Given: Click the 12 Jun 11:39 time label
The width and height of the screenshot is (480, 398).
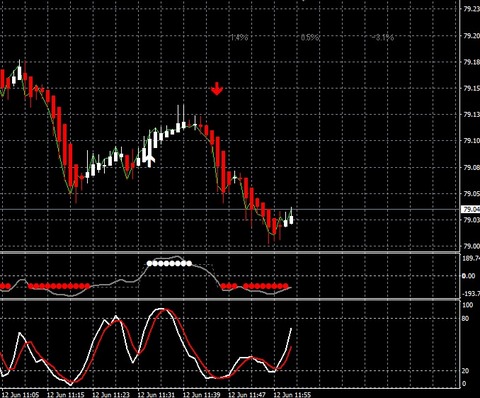Looking at the screenshot, I should [x=202, y=395].
